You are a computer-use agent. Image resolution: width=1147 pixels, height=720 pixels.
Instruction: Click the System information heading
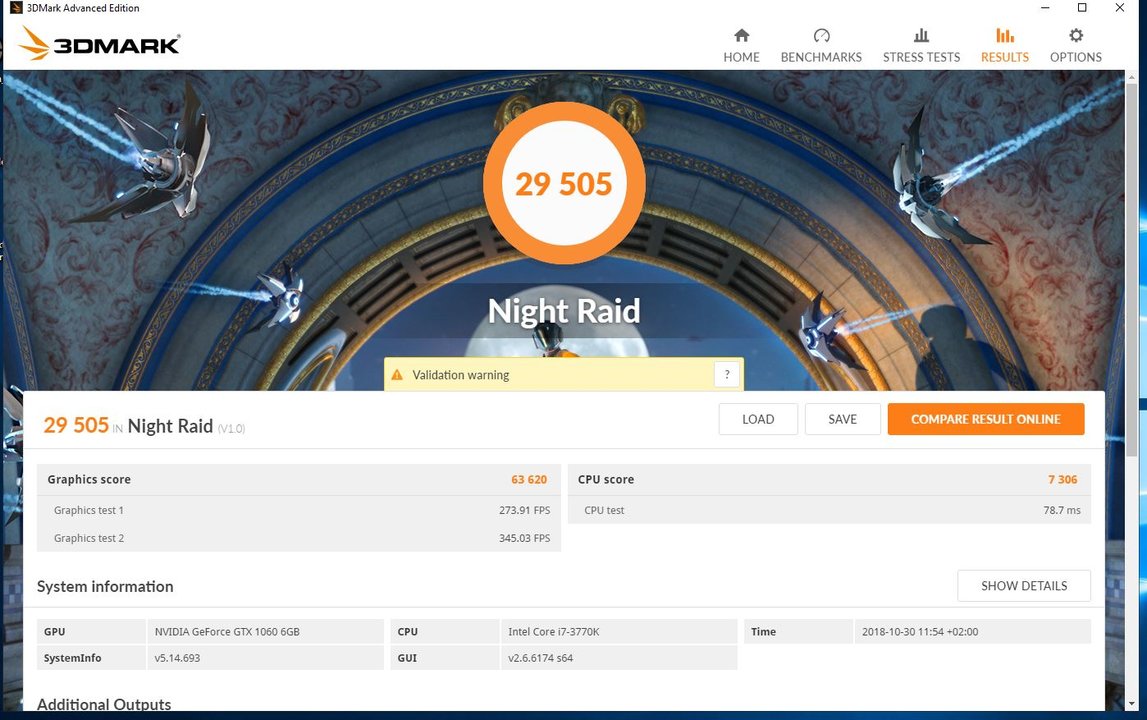[x=105, y=586]
